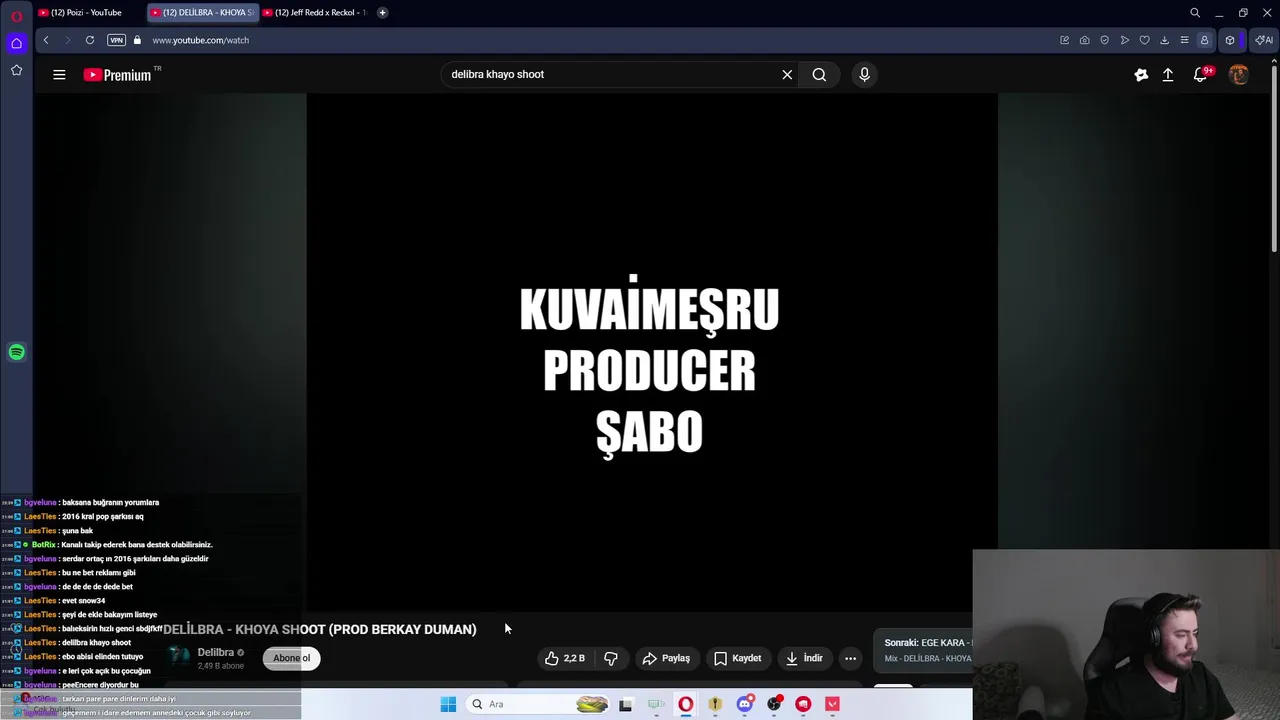The image size is (1280, 720).
Task: Select the DELİLBRA - KHOYA browser tab
Action: point(203,12)
